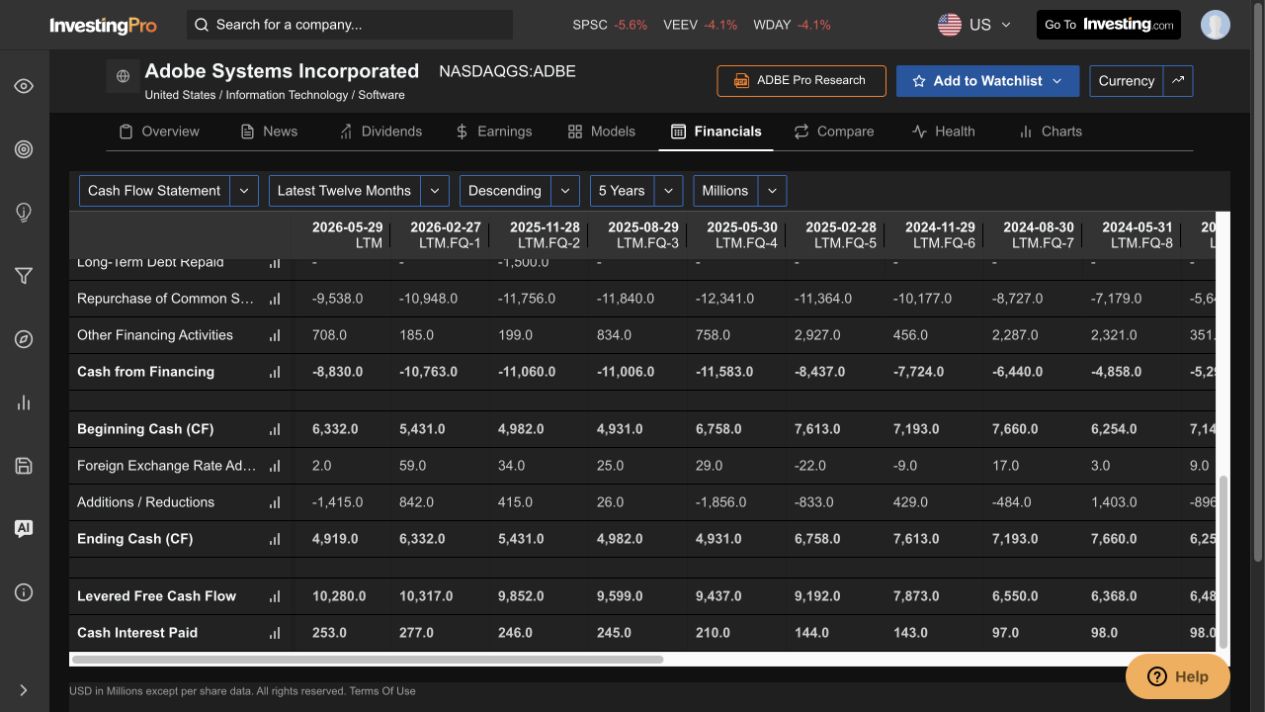Select the Ending Cash value 4,919.0
This screenshot has height=712, width=1265.
(335, 539)
